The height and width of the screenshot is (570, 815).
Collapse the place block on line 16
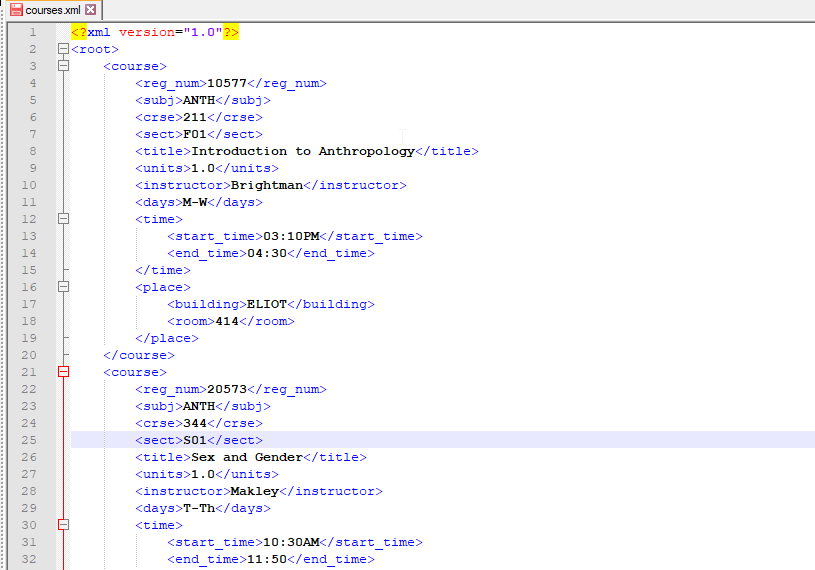[x=63, y=287]
